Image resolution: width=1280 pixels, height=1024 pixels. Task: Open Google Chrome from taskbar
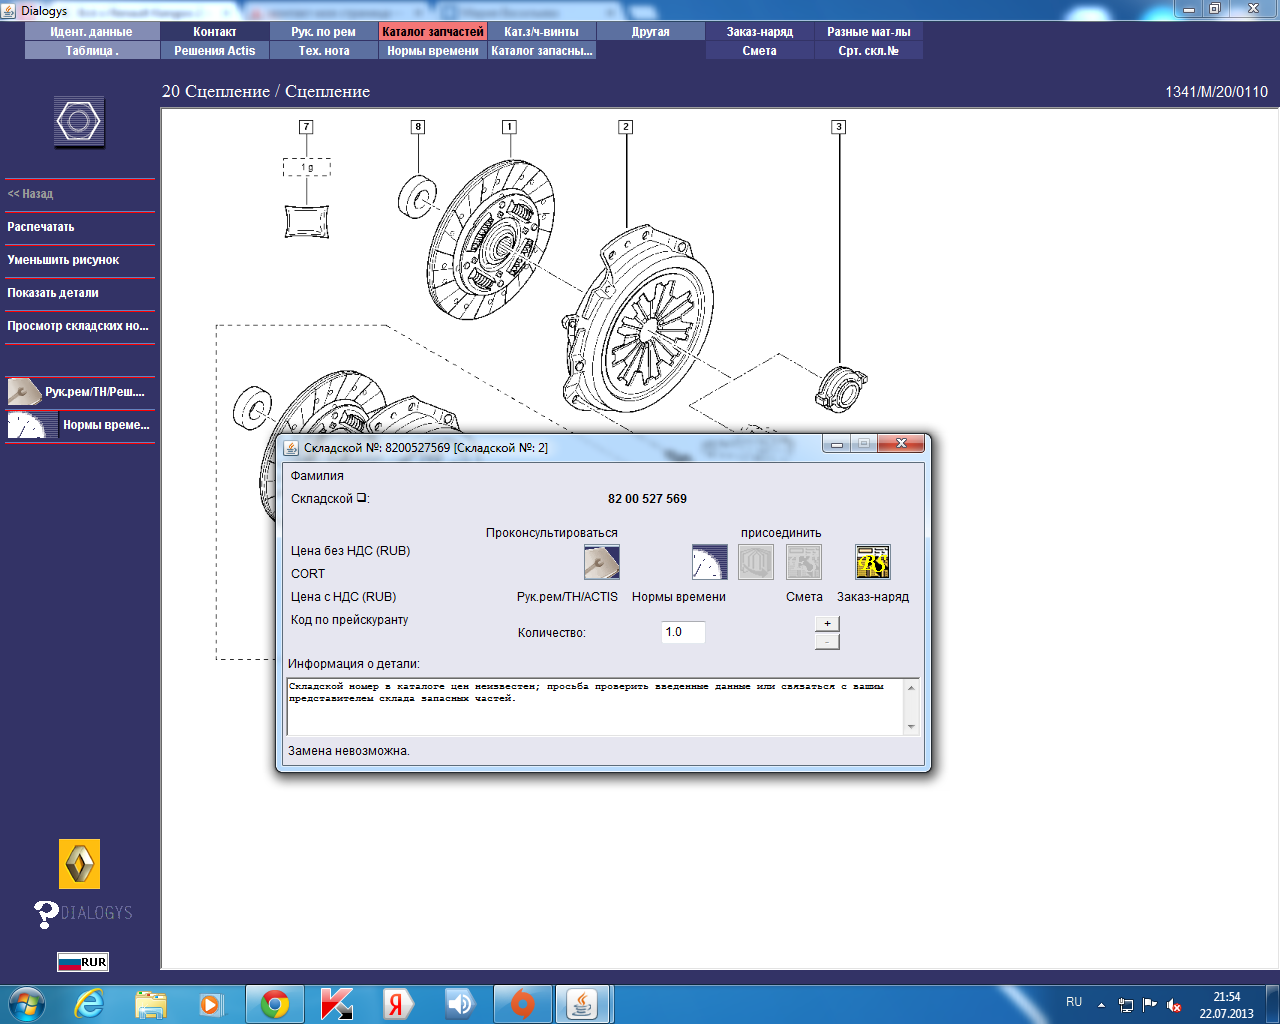click(275, 1004)
